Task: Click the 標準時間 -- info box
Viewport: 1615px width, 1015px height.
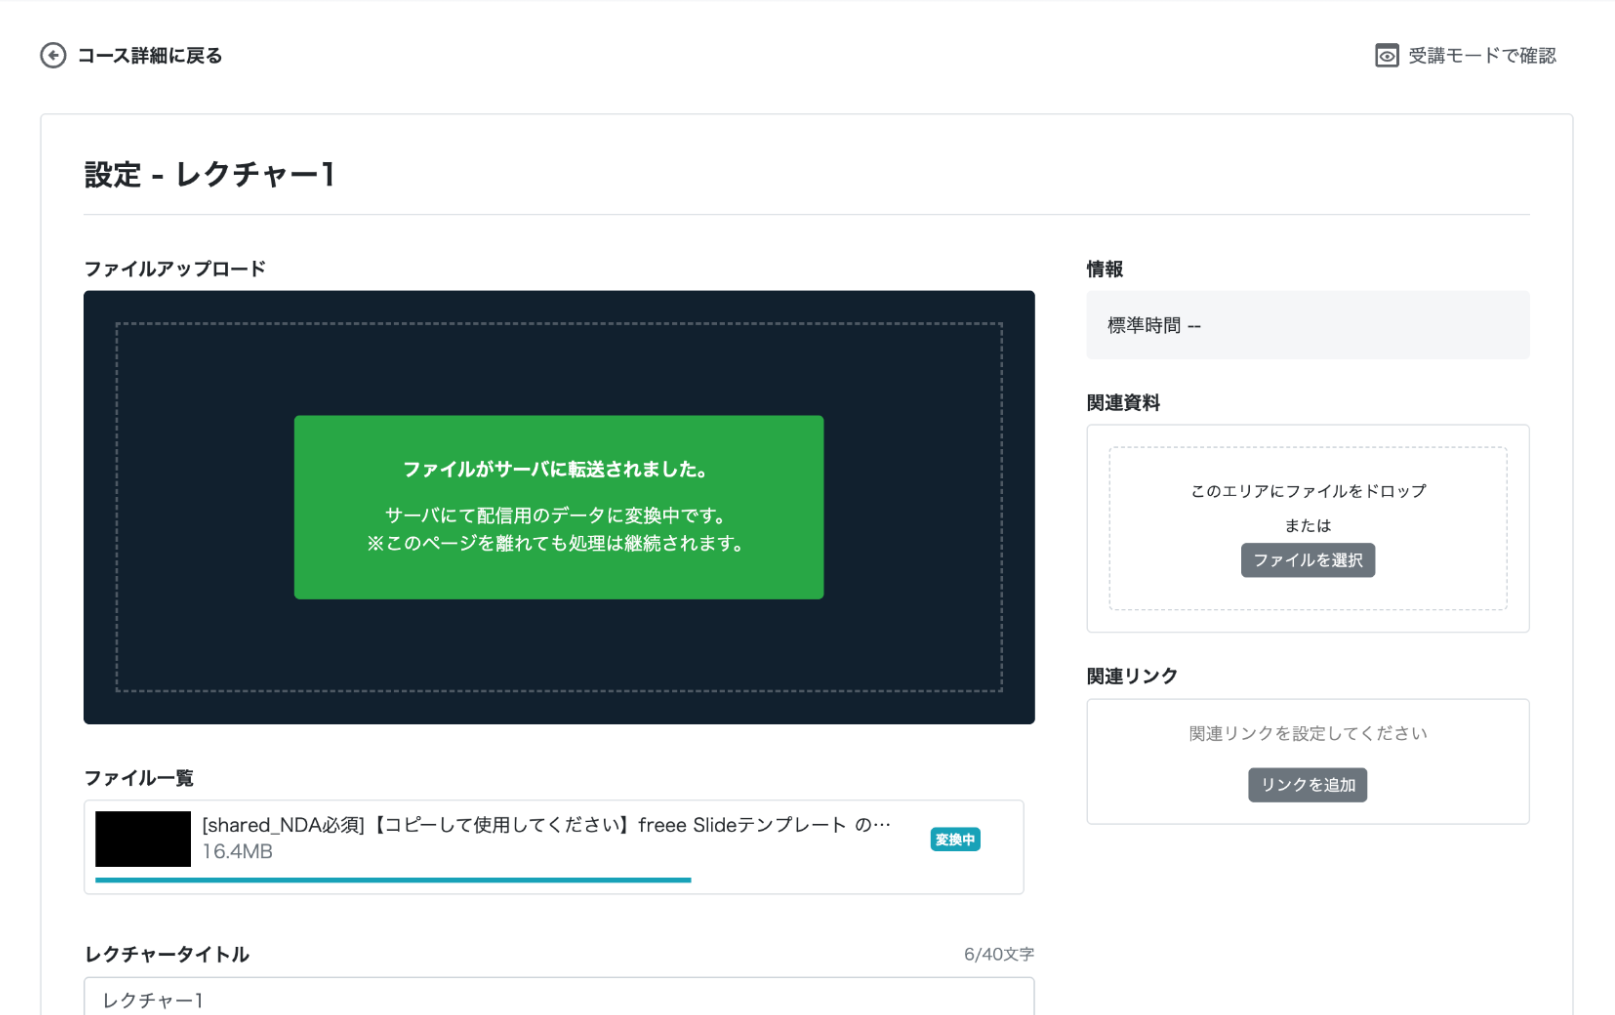Action: [1308, 325]
